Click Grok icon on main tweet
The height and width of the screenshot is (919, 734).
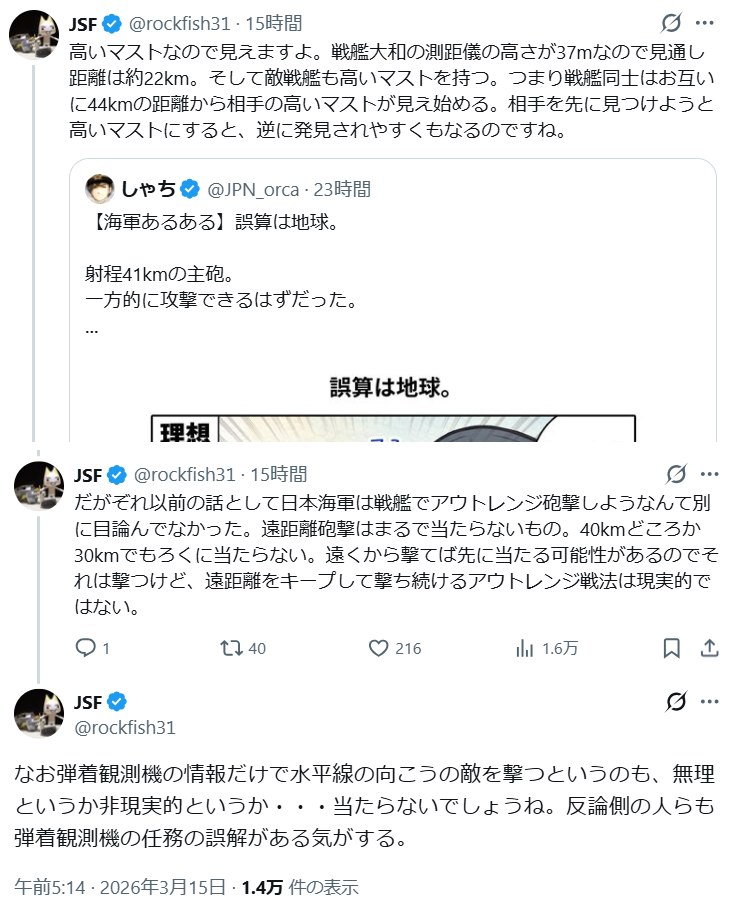(x=675, y=701)
